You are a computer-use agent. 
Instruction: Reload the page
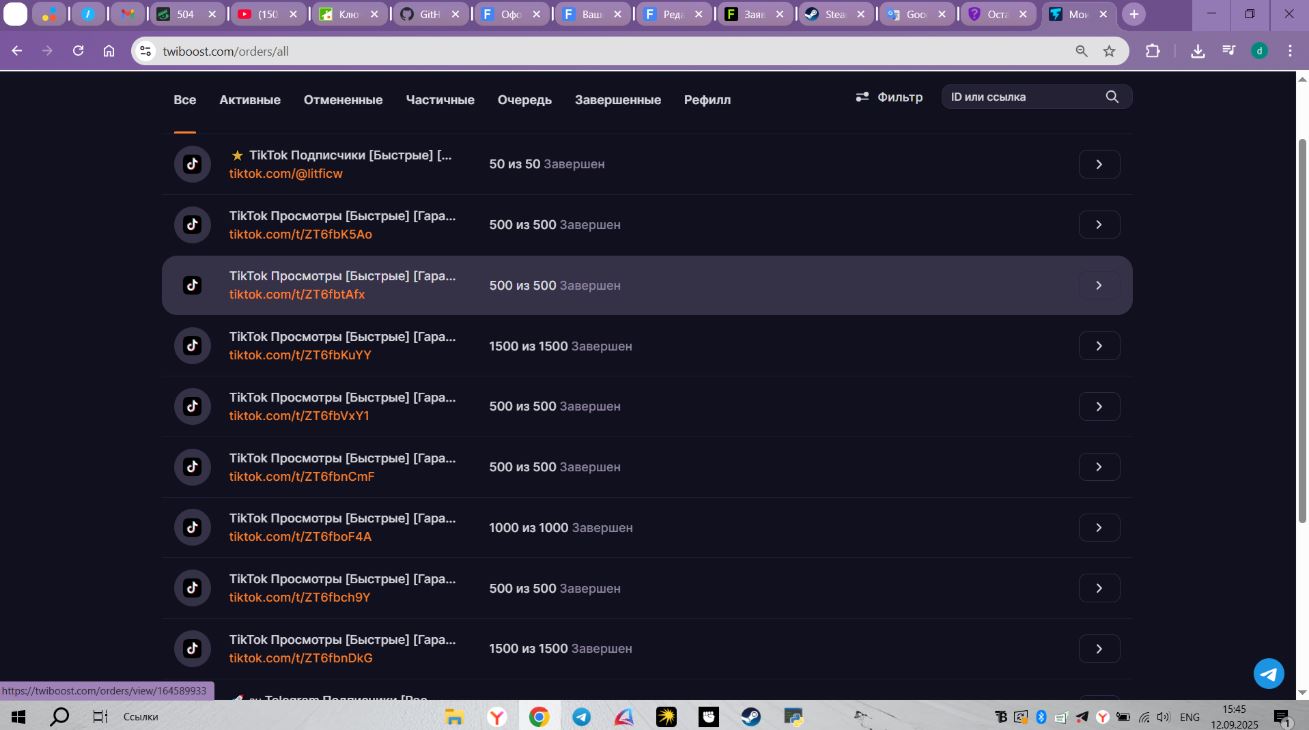click(x=78, y=51)
